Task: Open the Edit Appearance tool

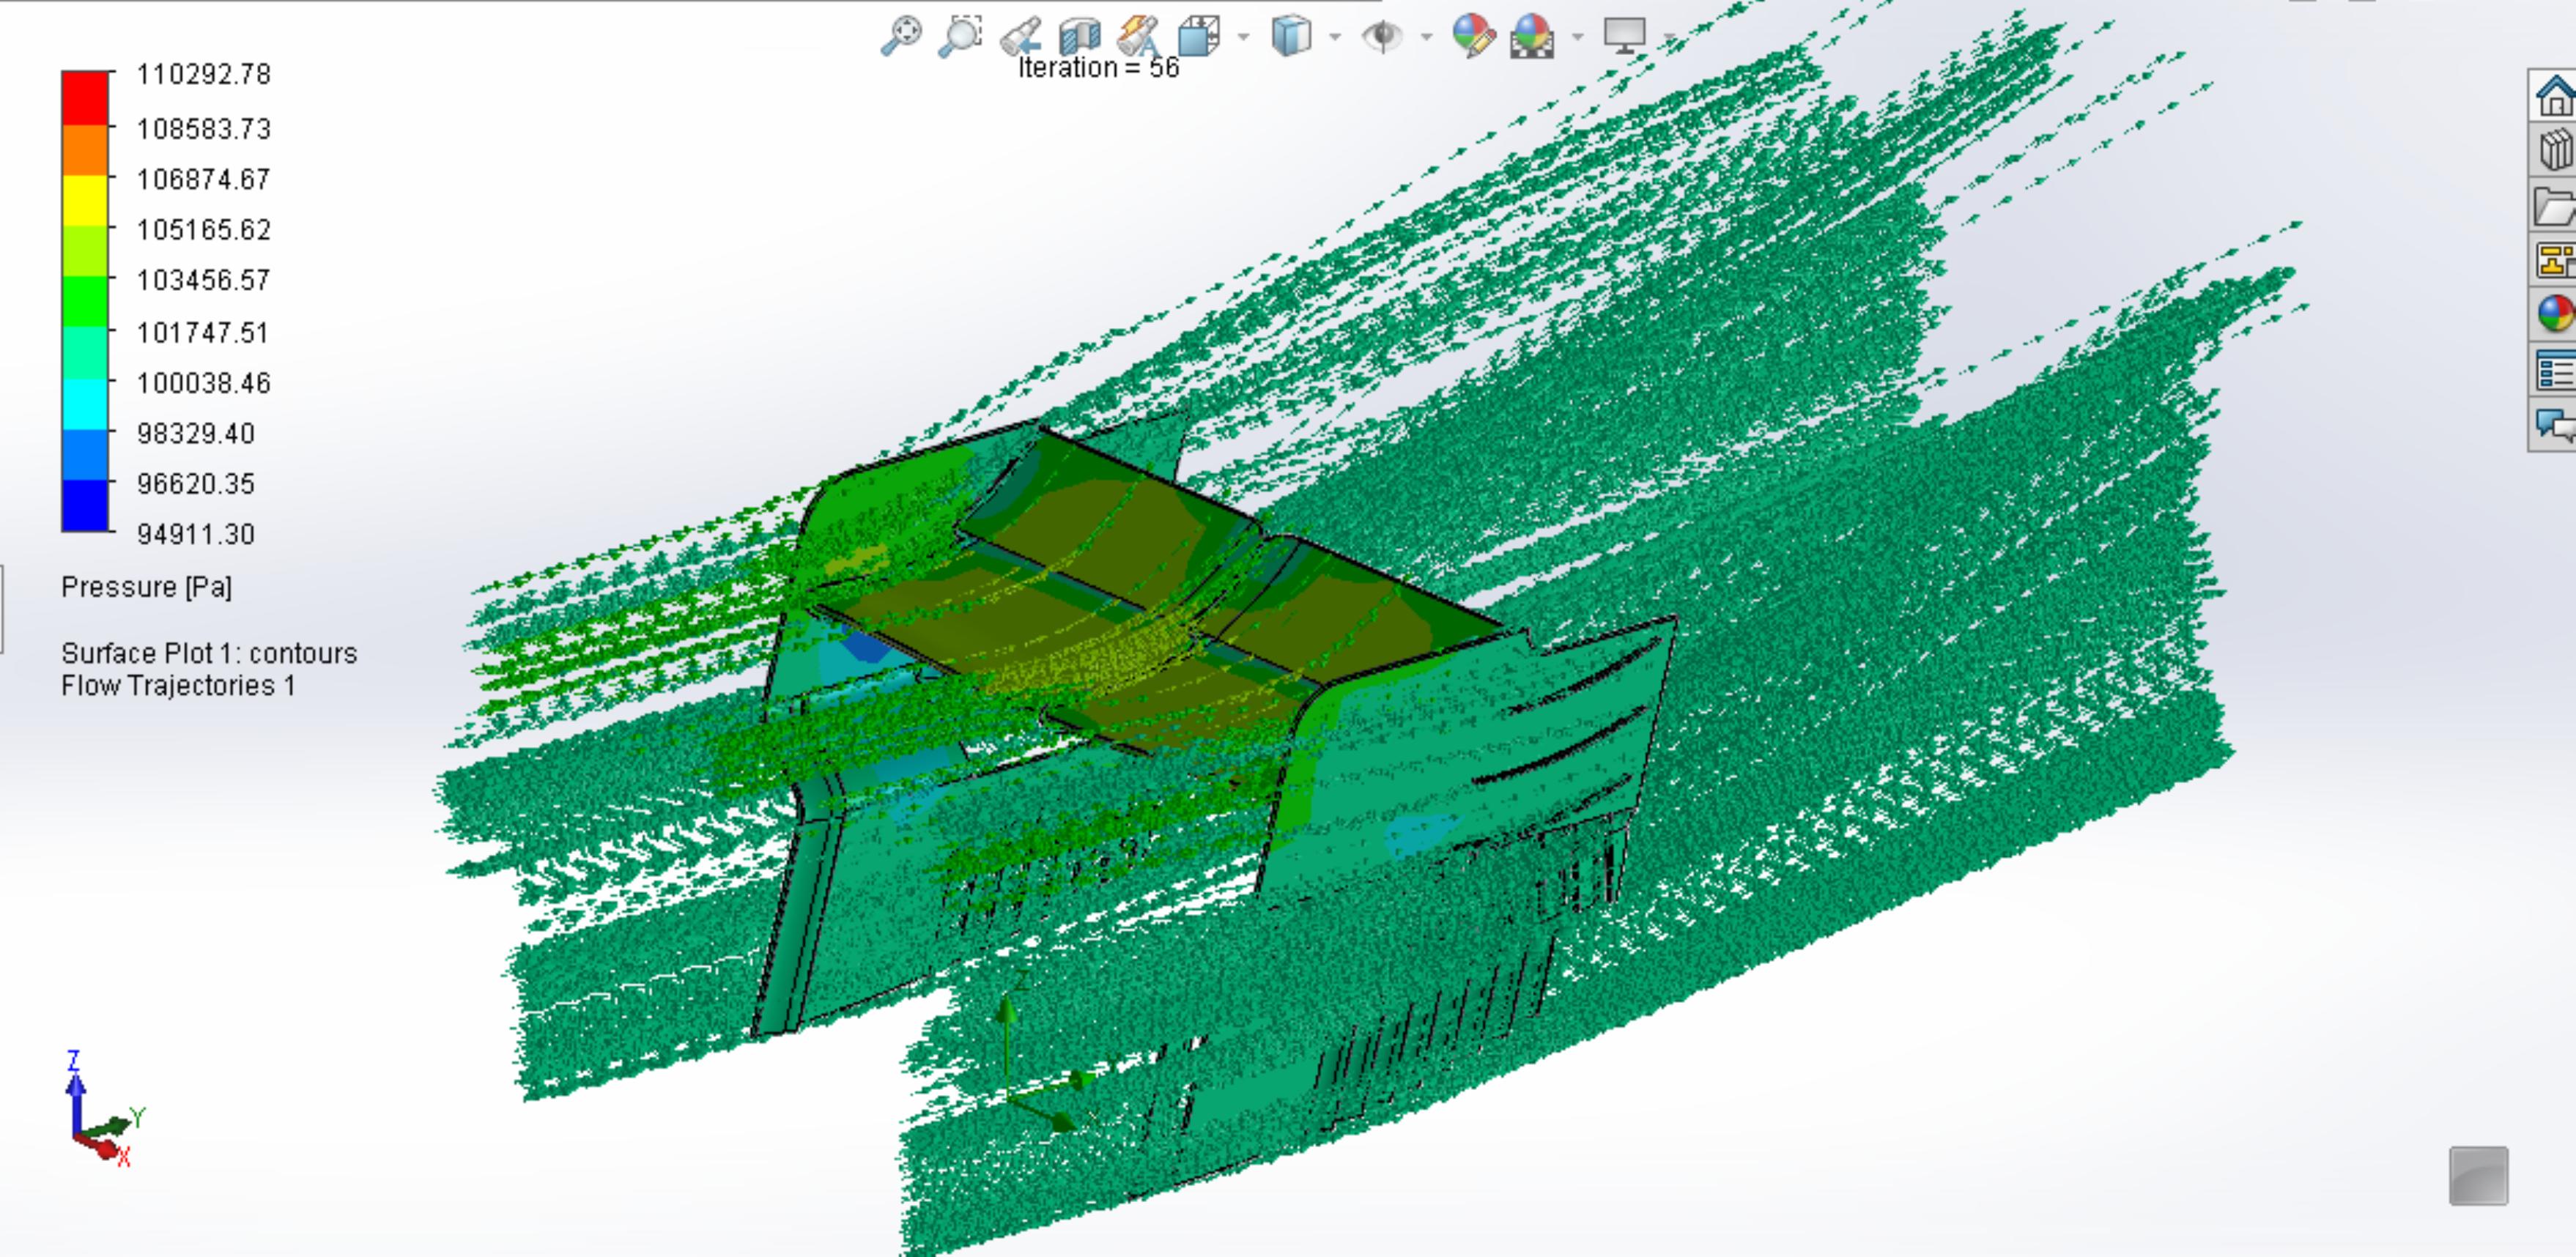Action: [x=1473, y=36]
